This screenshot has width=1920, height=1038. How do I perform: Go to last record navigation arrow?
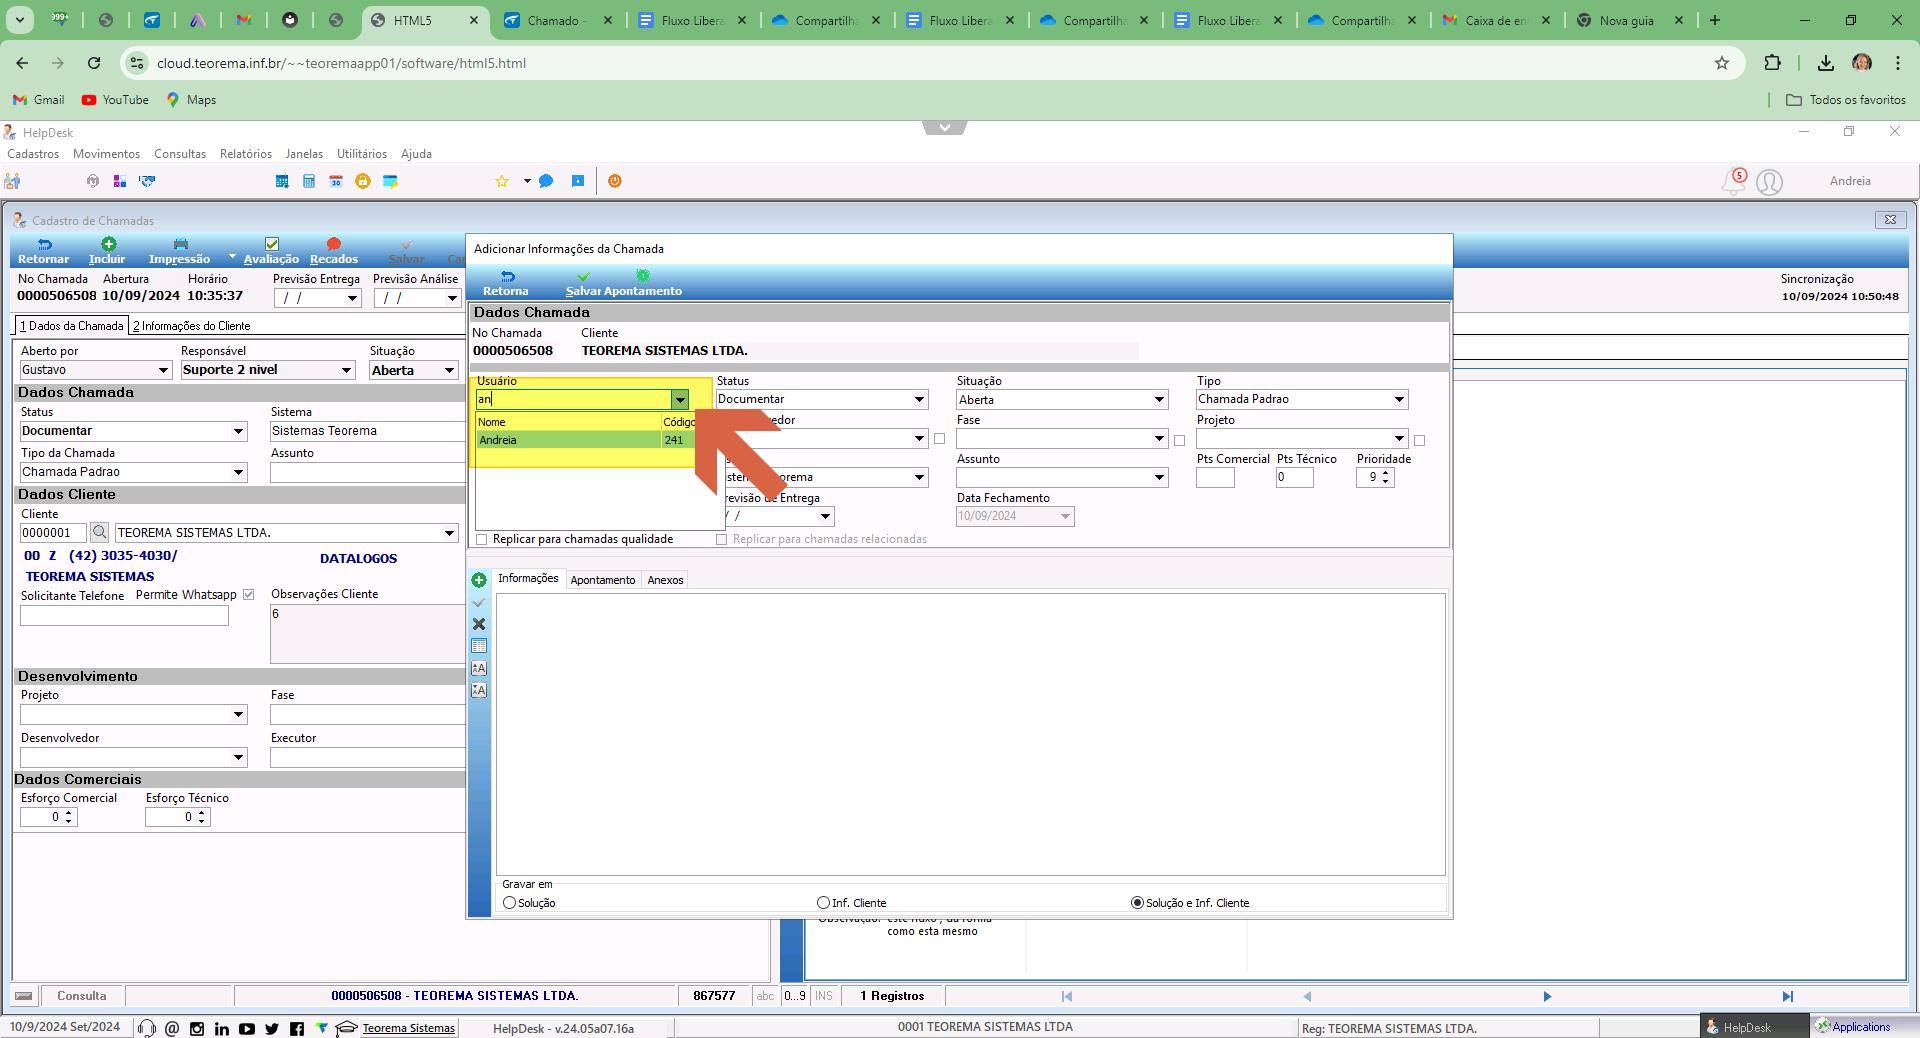[1787, 996]
